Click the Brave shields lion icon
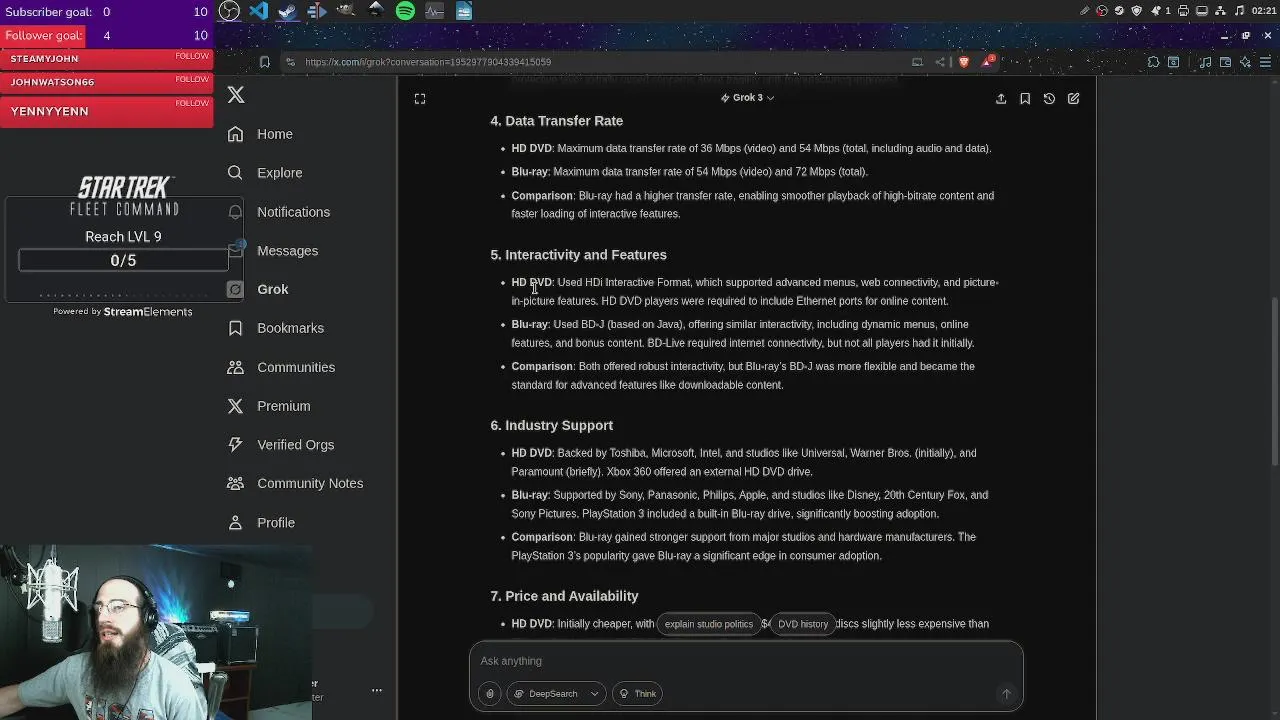Viewport: 1280px width, 720px height. pyautogui.click(x=964, y=62)
